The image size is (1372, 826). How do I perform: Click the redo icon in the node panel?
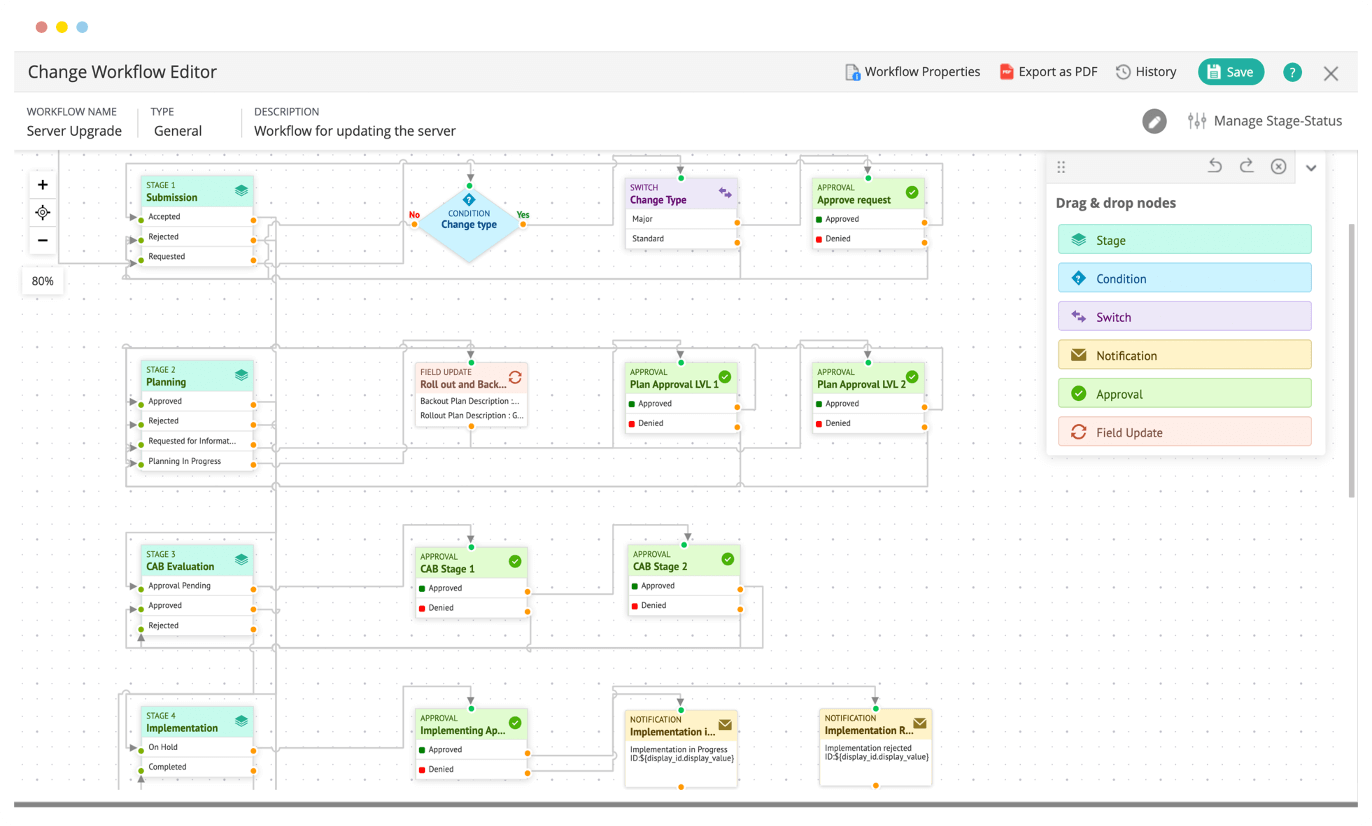(x=1246, y=166)
